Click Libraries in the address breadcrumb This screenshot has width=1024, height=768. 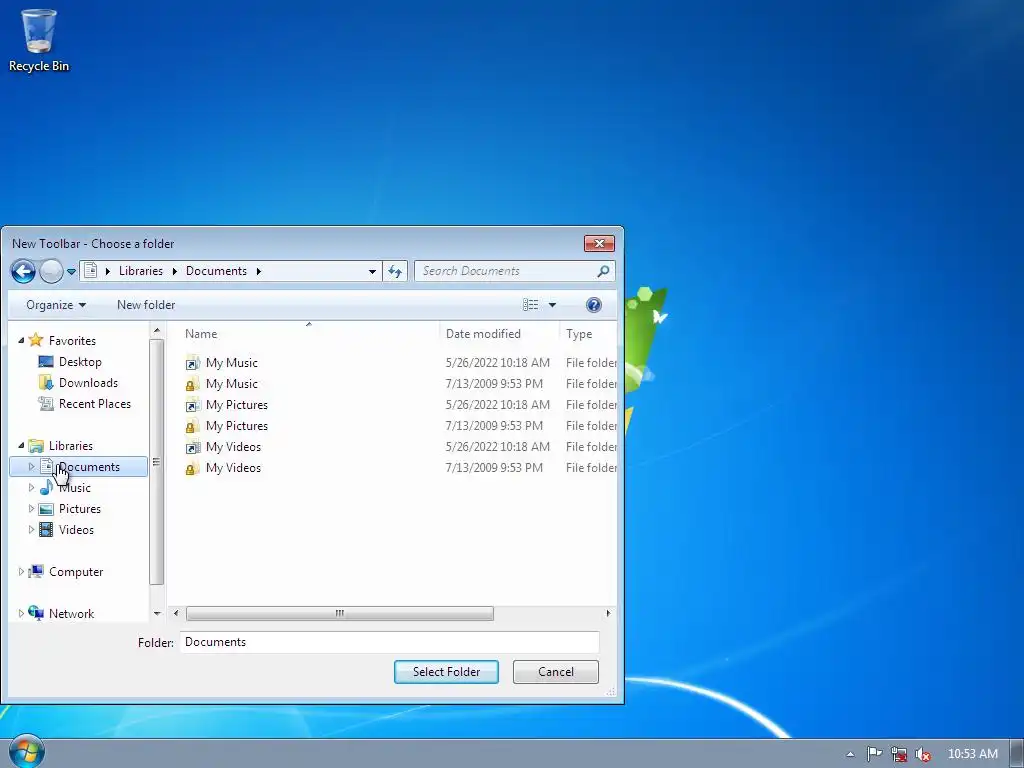(140, 271)
